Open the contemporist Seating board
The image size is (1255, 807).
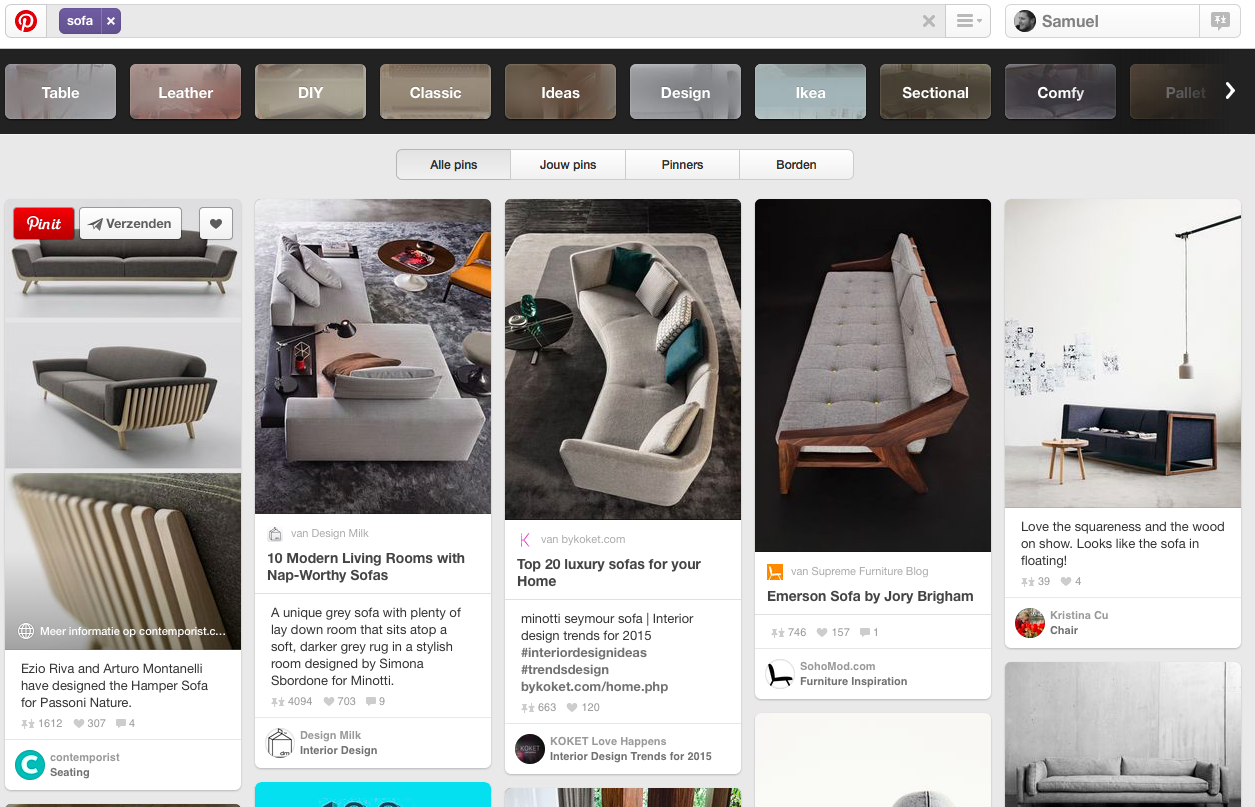[85, 765]
